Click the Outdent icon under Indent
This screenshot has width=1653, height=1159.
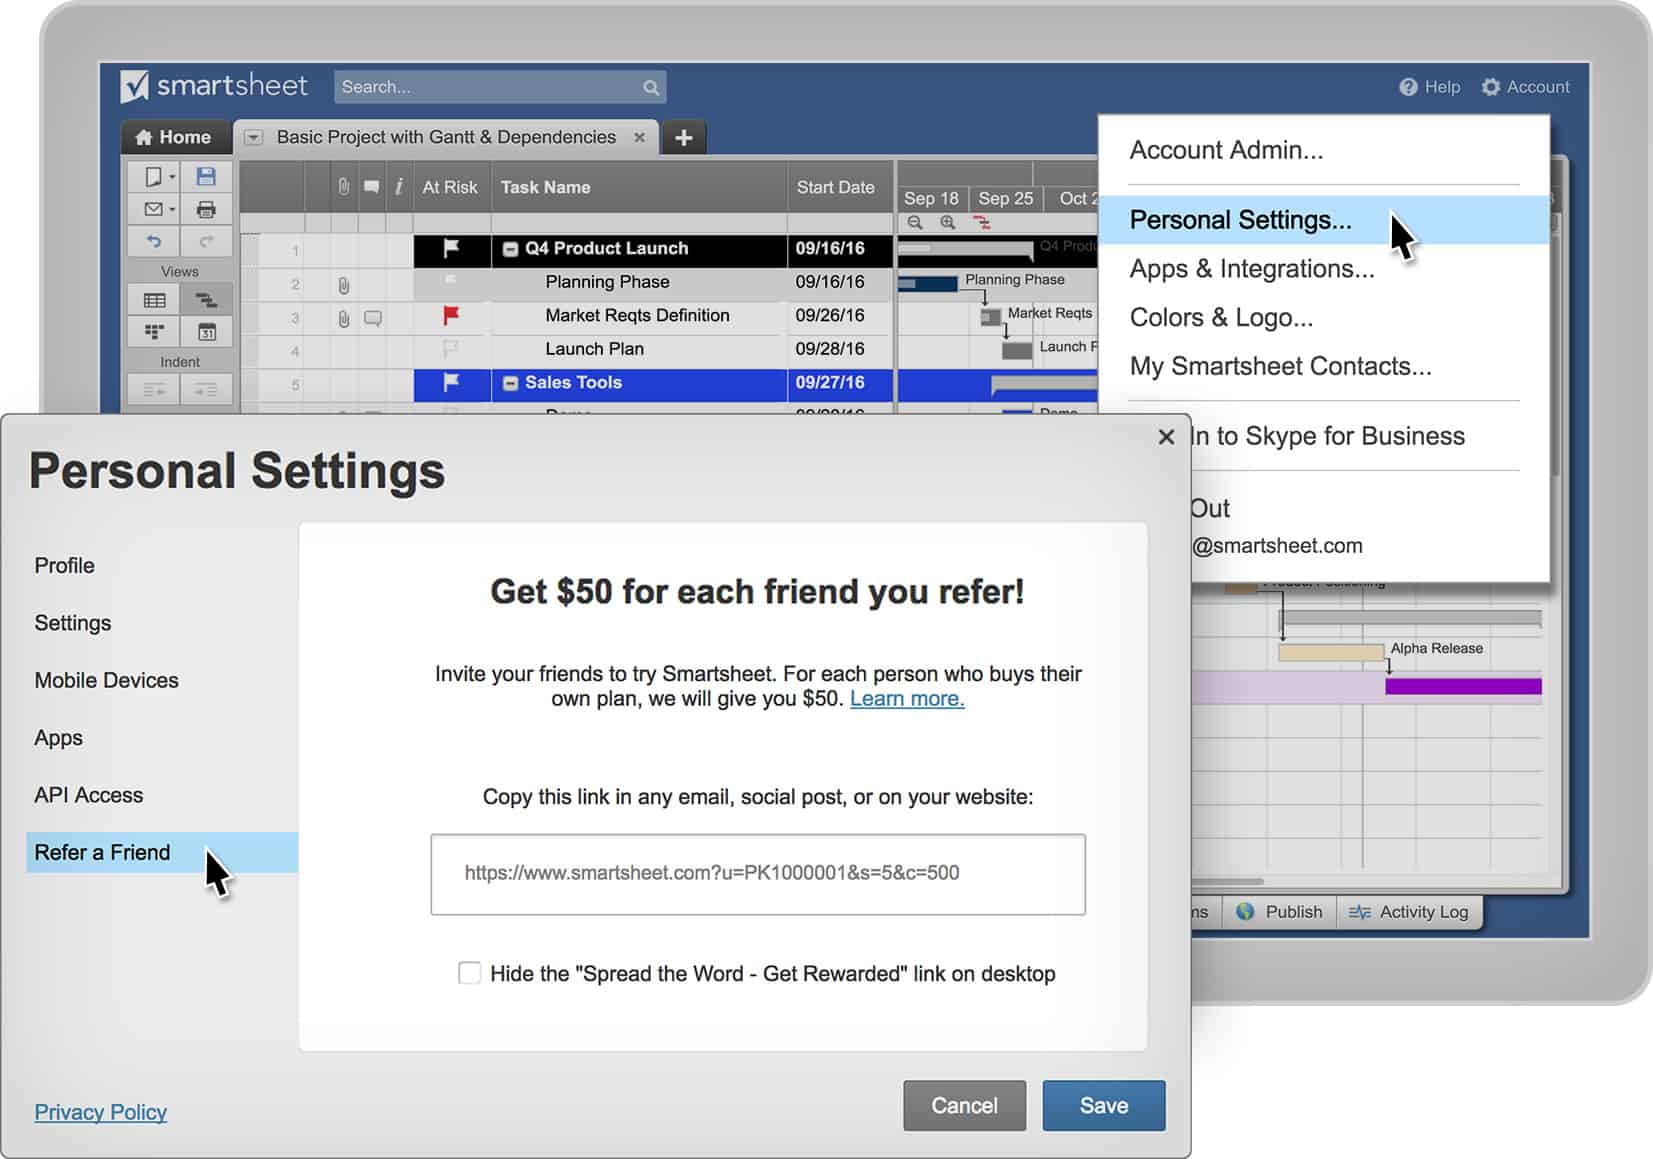pyautogui.click(x=154, y=389)
